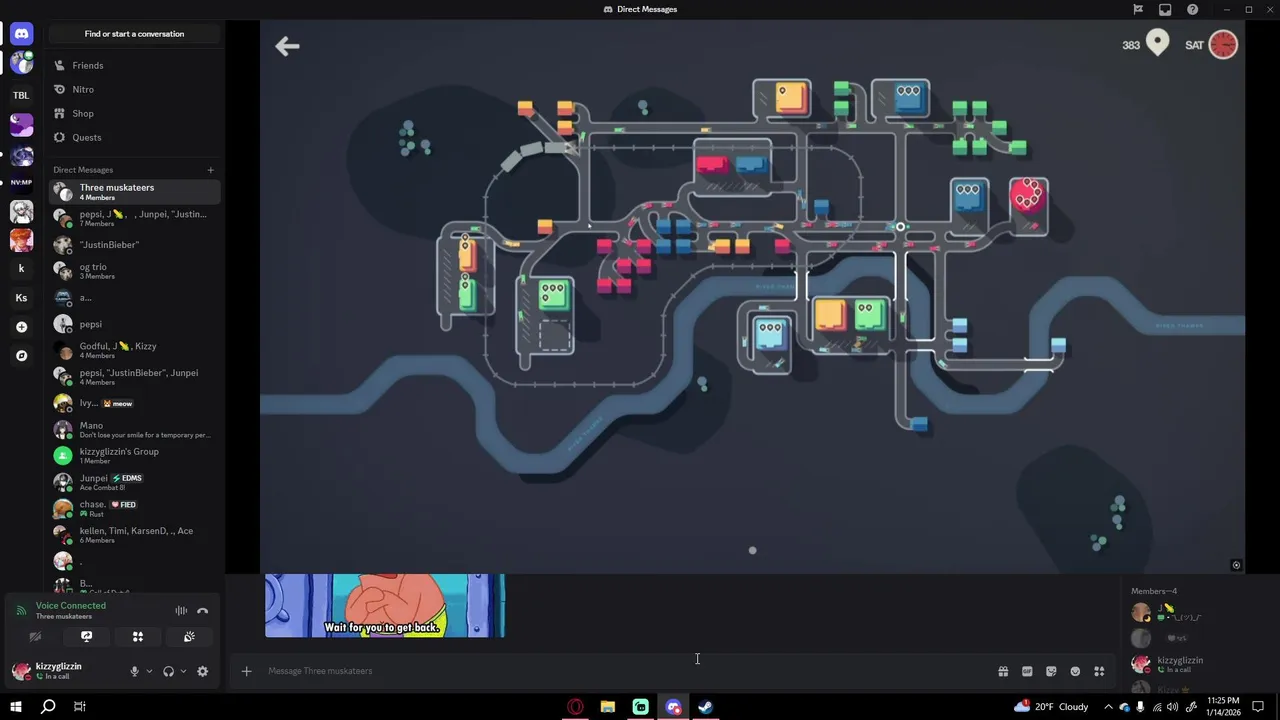
Task: Create a new DM with plus icon
Action: coord(210,170)
